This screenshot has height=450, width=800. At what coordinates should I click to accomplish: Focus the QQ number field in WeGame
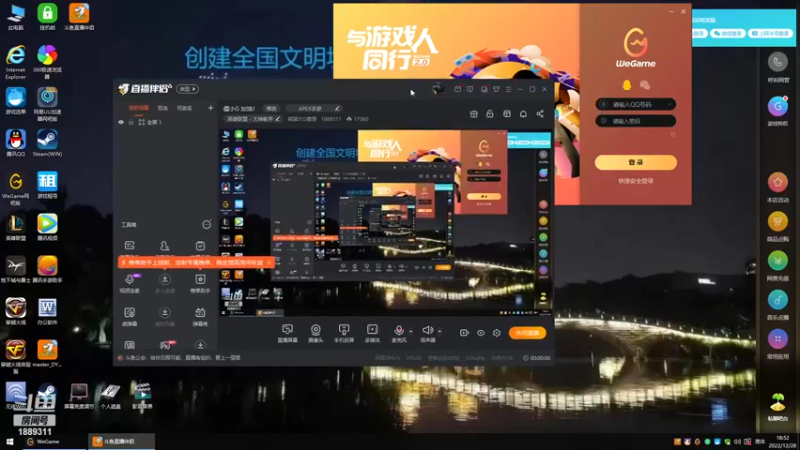click(636, 104)
